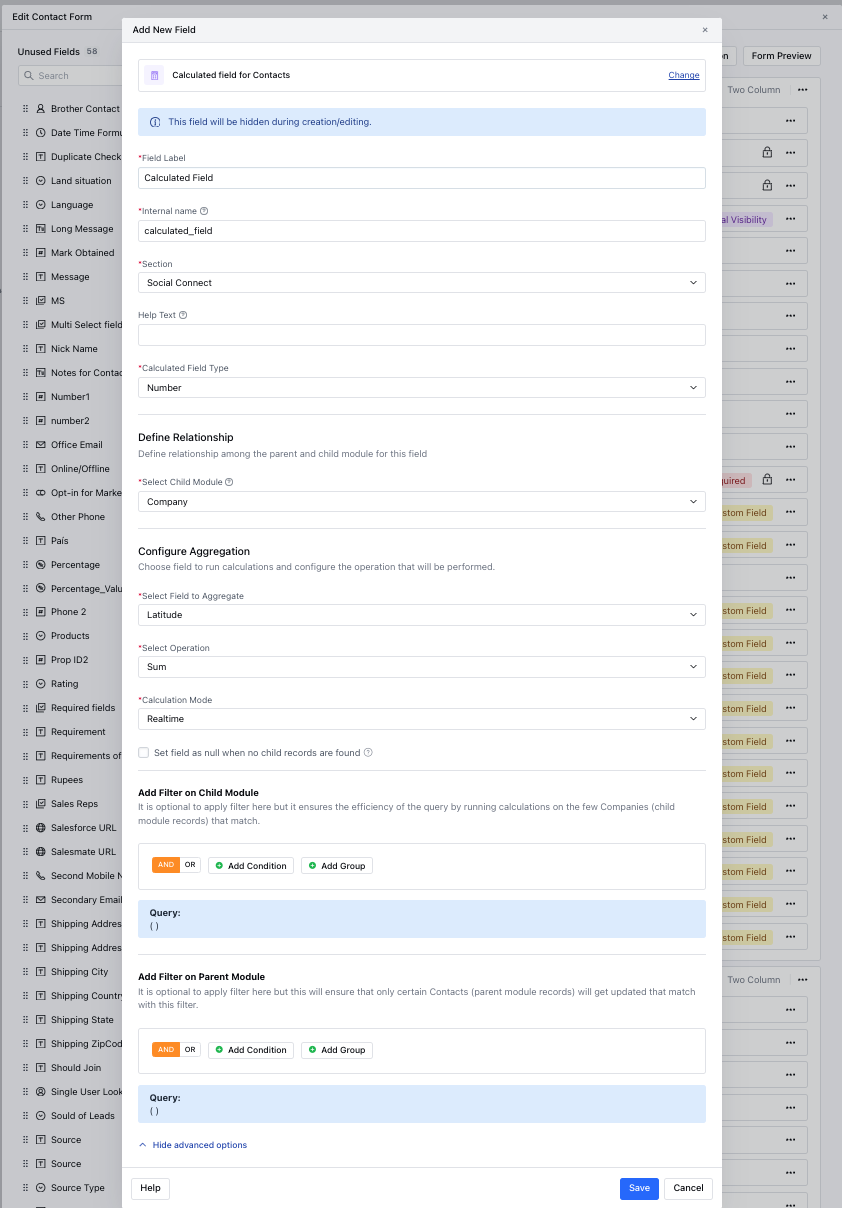
Task: Click the help icon next to Internal name
Action: click(204, 211)
